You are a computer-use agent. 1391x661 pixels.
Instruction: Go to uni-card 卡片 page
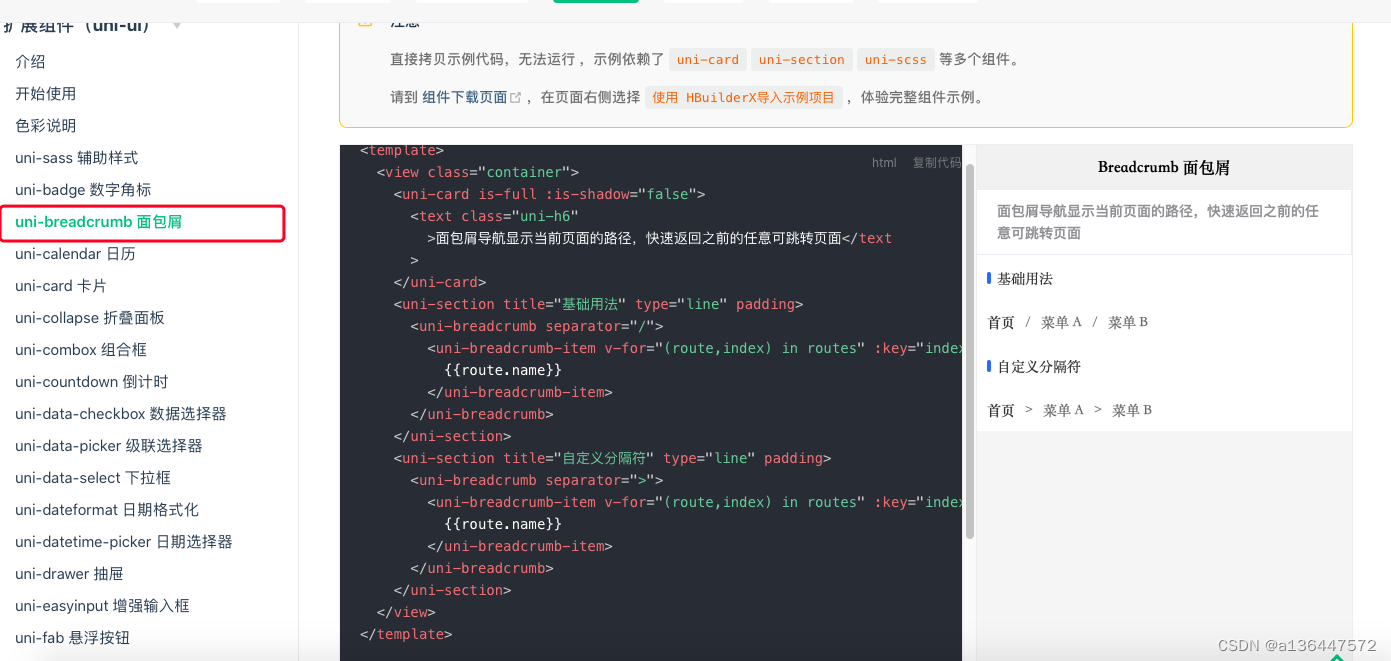click(61, 286)
